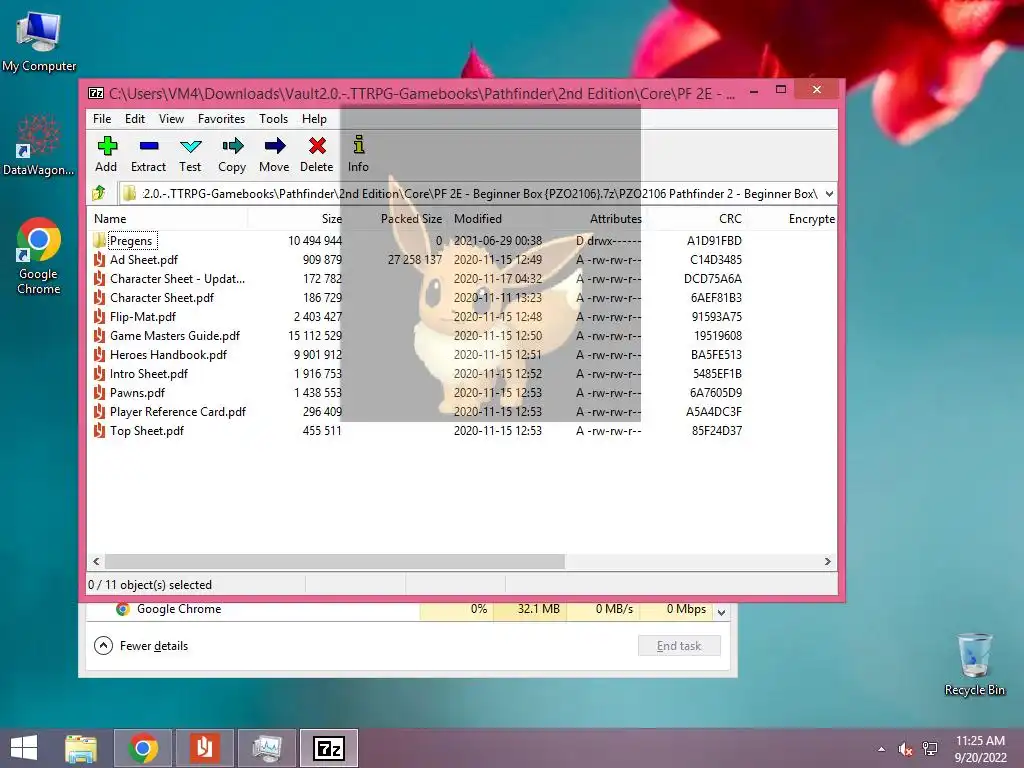This screenshot has height=768, width=1024.
Task: Select Character Sheet.pdf file
Action: click(161, 298)
